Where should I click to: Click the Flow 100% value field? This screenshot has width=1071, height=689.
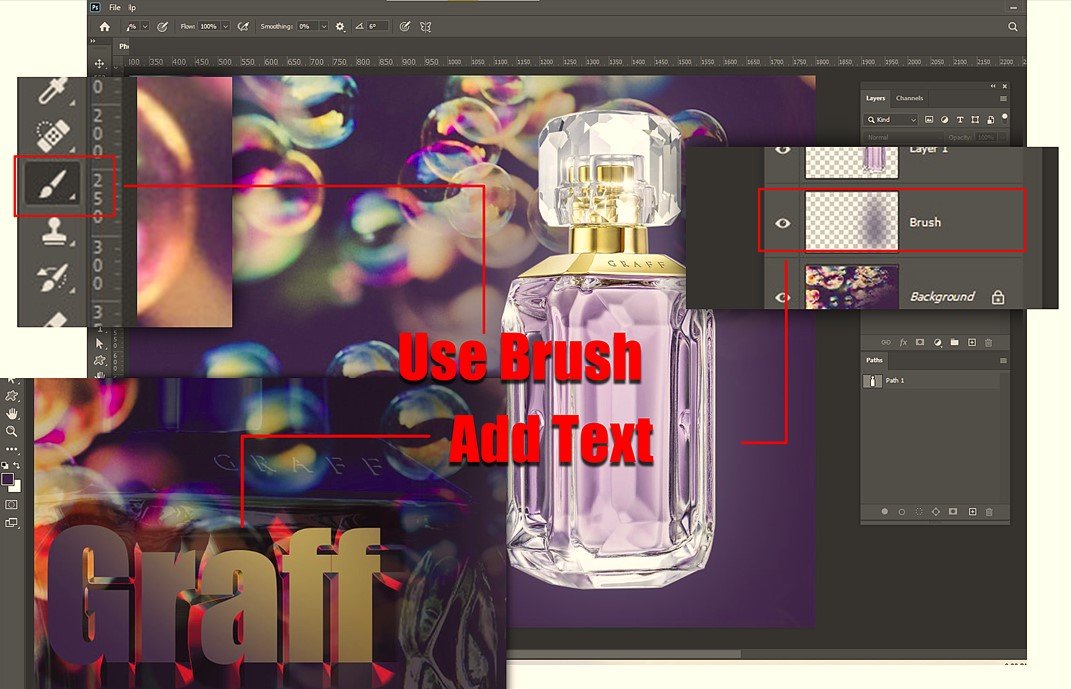(209, 27)
